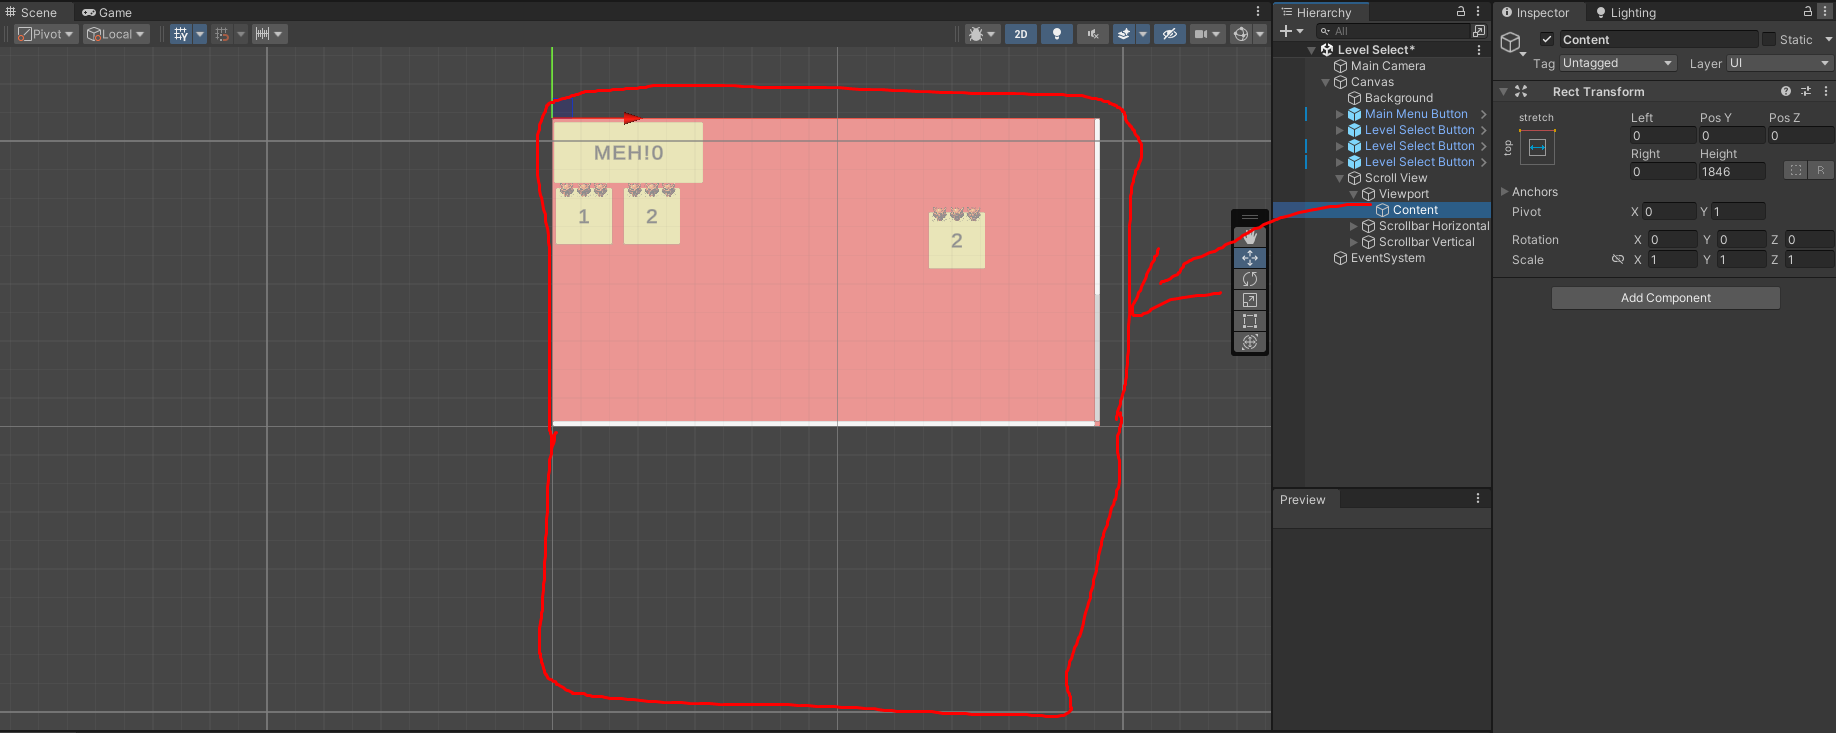This screenshot has height=733, width=1836.
Task: Expand the Anchors foldout
Action: (1504, 191)
